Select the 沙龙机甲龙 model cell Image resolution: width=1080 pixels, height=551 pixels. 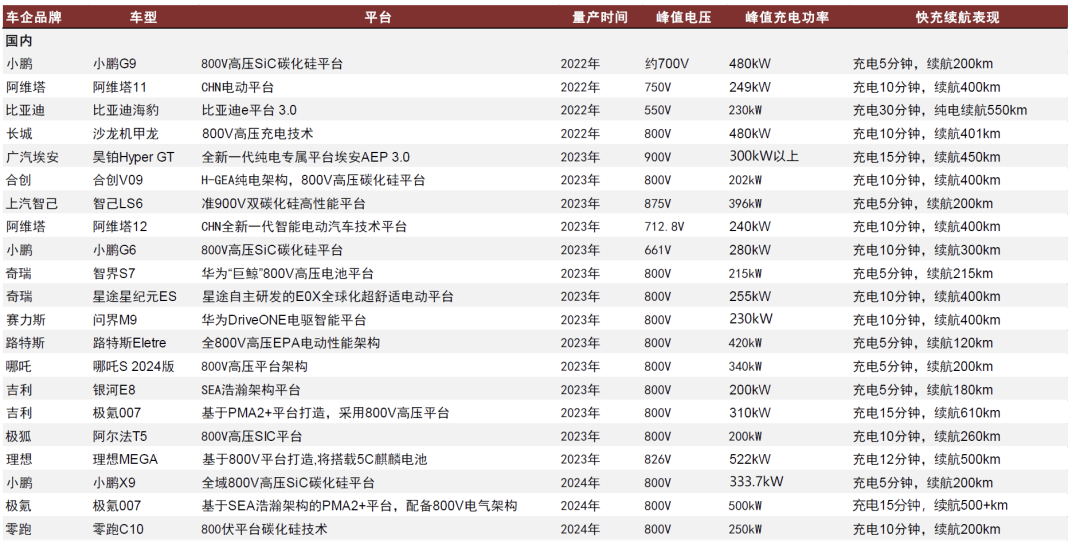(x=126, y=134)
